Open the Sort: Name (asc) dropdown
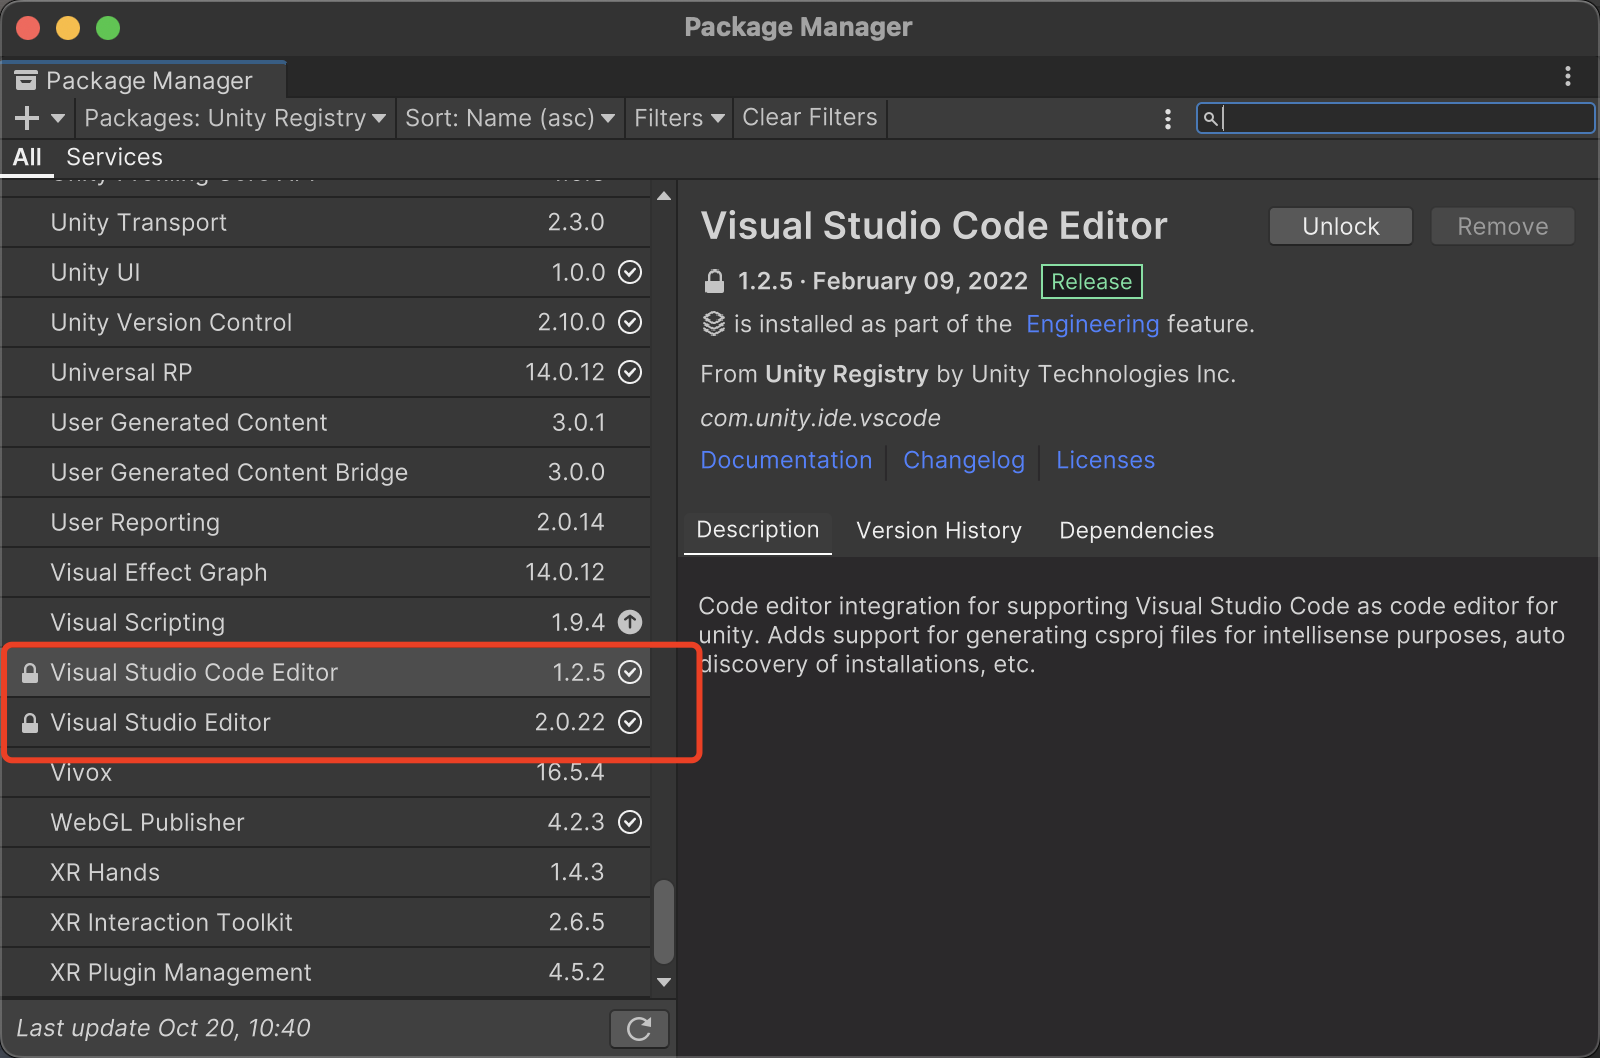Viewport: 1600px width, 1058px height. [510, 118]
